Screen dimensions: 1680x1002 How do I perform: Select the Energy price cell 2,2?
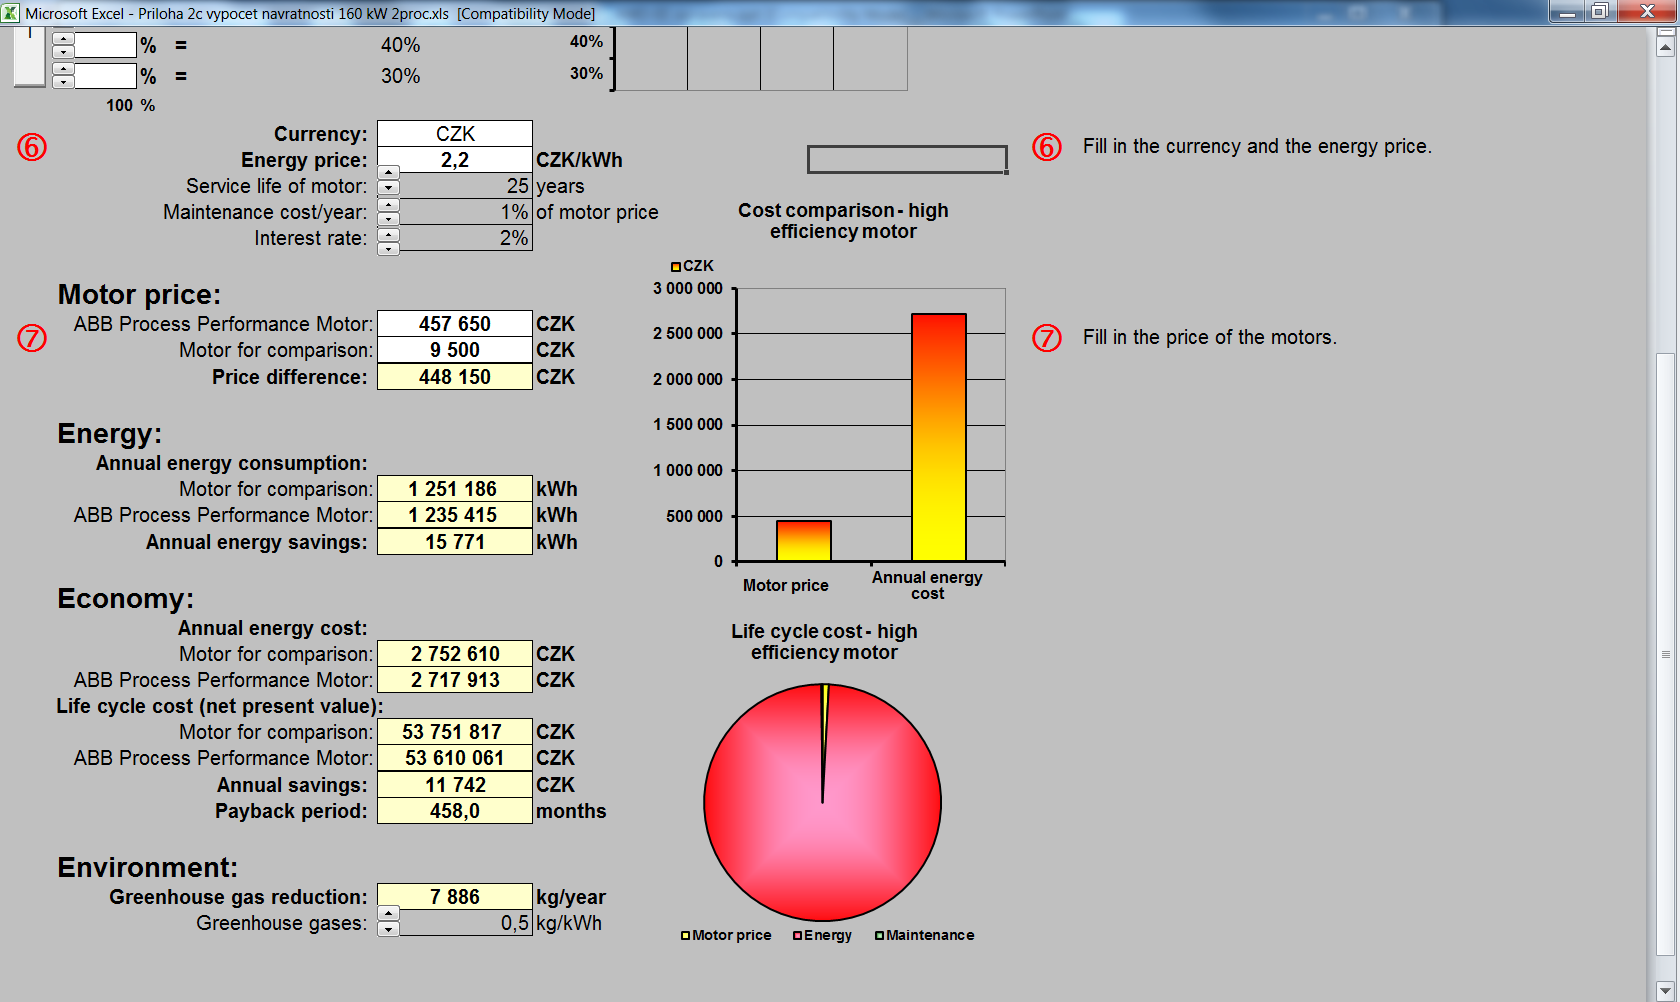(x=455, y=160)
